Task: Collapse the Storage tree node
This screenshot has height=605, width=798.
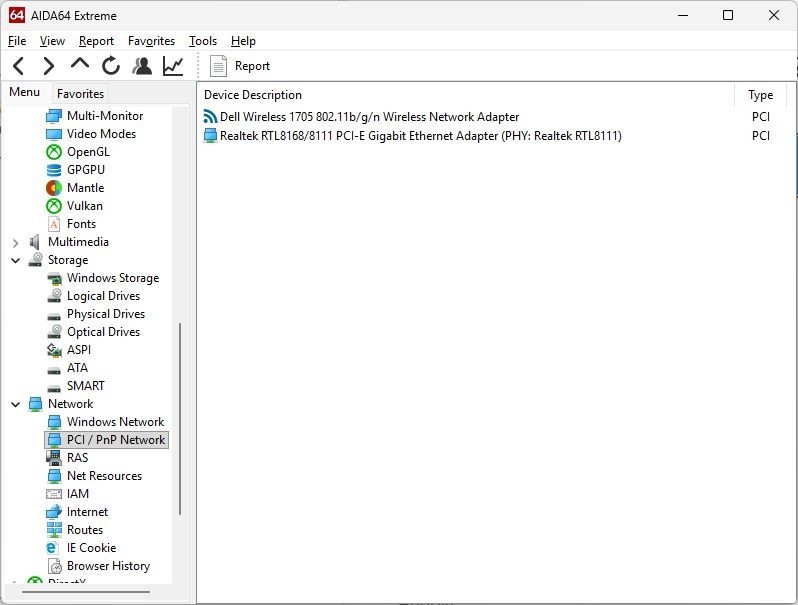Action: [x=15, y=261]
